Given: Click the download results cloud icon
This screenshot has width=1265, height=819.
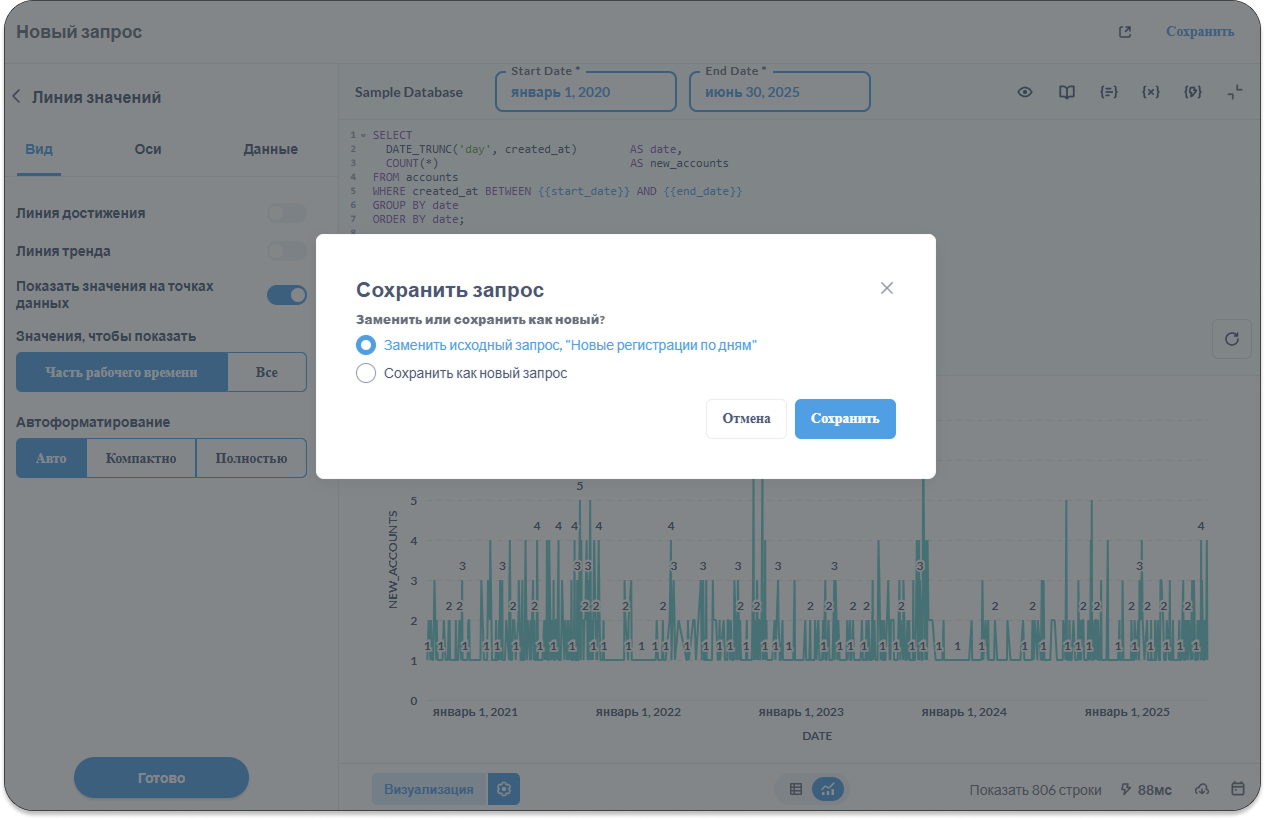Looking at the screenshot, I should coord(1202,789).
